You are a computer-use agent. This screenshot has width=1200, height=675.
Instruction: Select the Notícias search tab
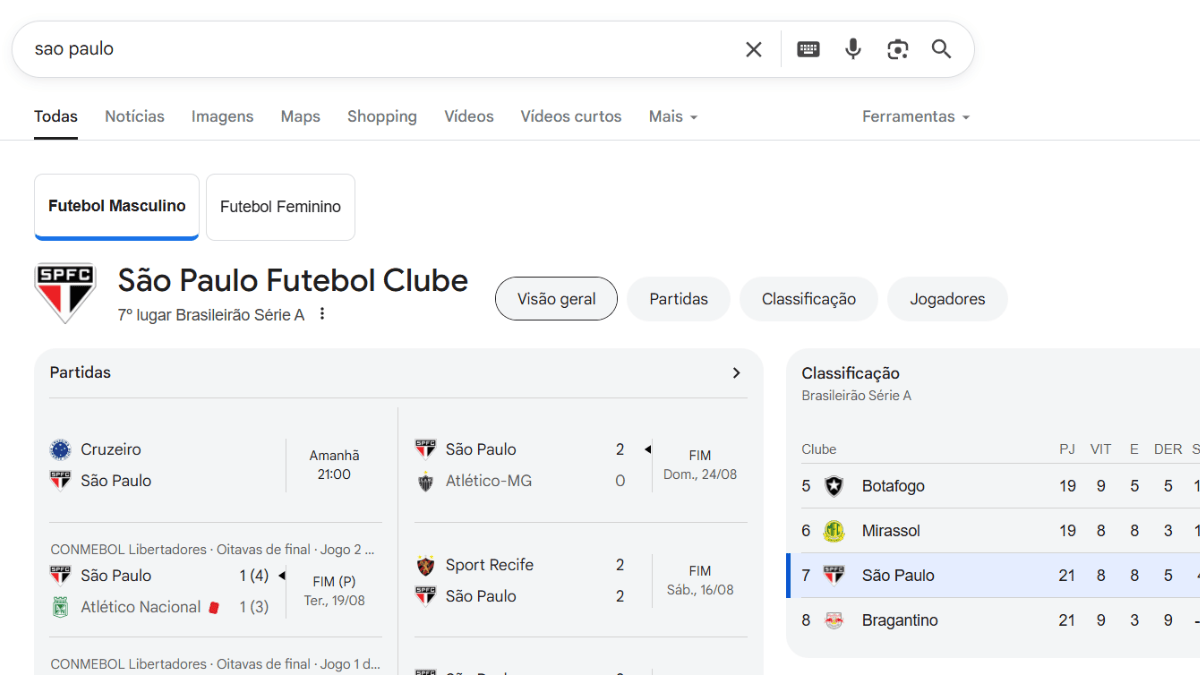tap(135, 117)
